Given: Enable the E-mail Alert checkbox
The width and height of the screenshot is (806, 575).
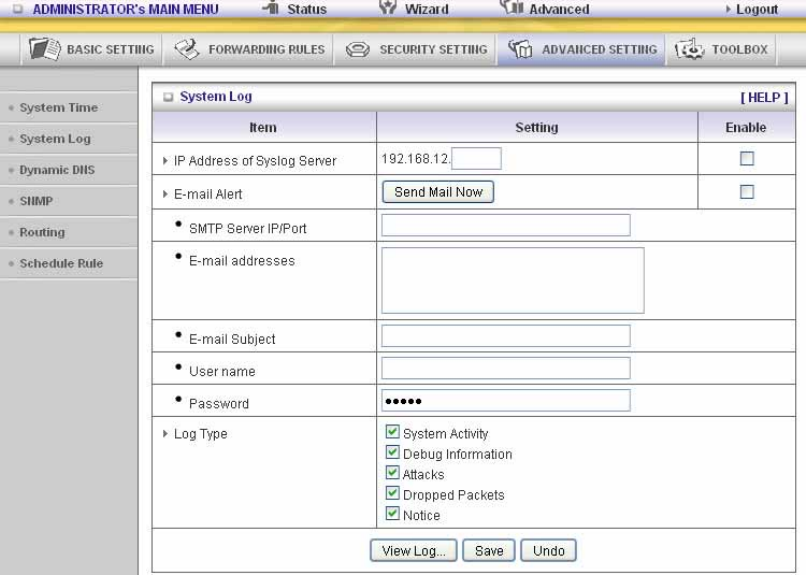Looking at the screenshot, I should tap(747, 192).
